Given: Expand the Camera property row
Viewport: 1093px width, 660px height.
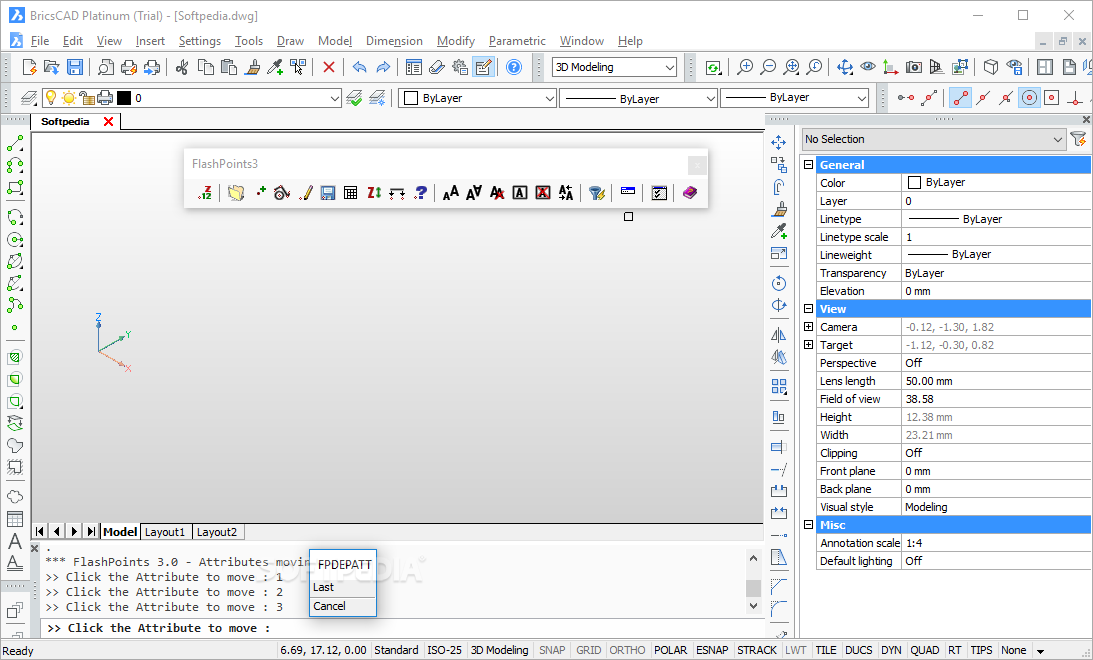Looking at the screenshot, I should [808, 327].
